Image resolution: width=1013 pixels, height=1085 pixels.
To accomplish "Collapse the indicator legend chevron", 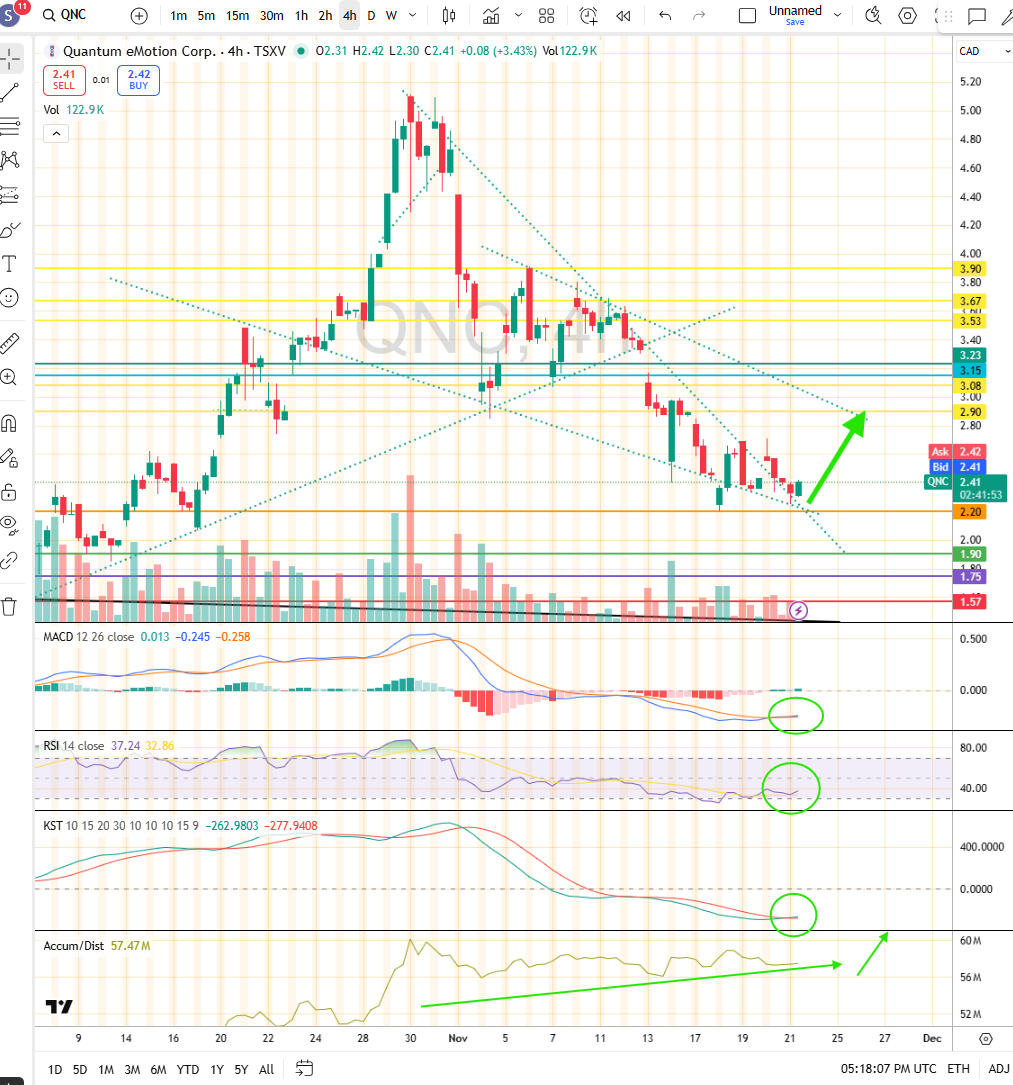I will 55,134.
